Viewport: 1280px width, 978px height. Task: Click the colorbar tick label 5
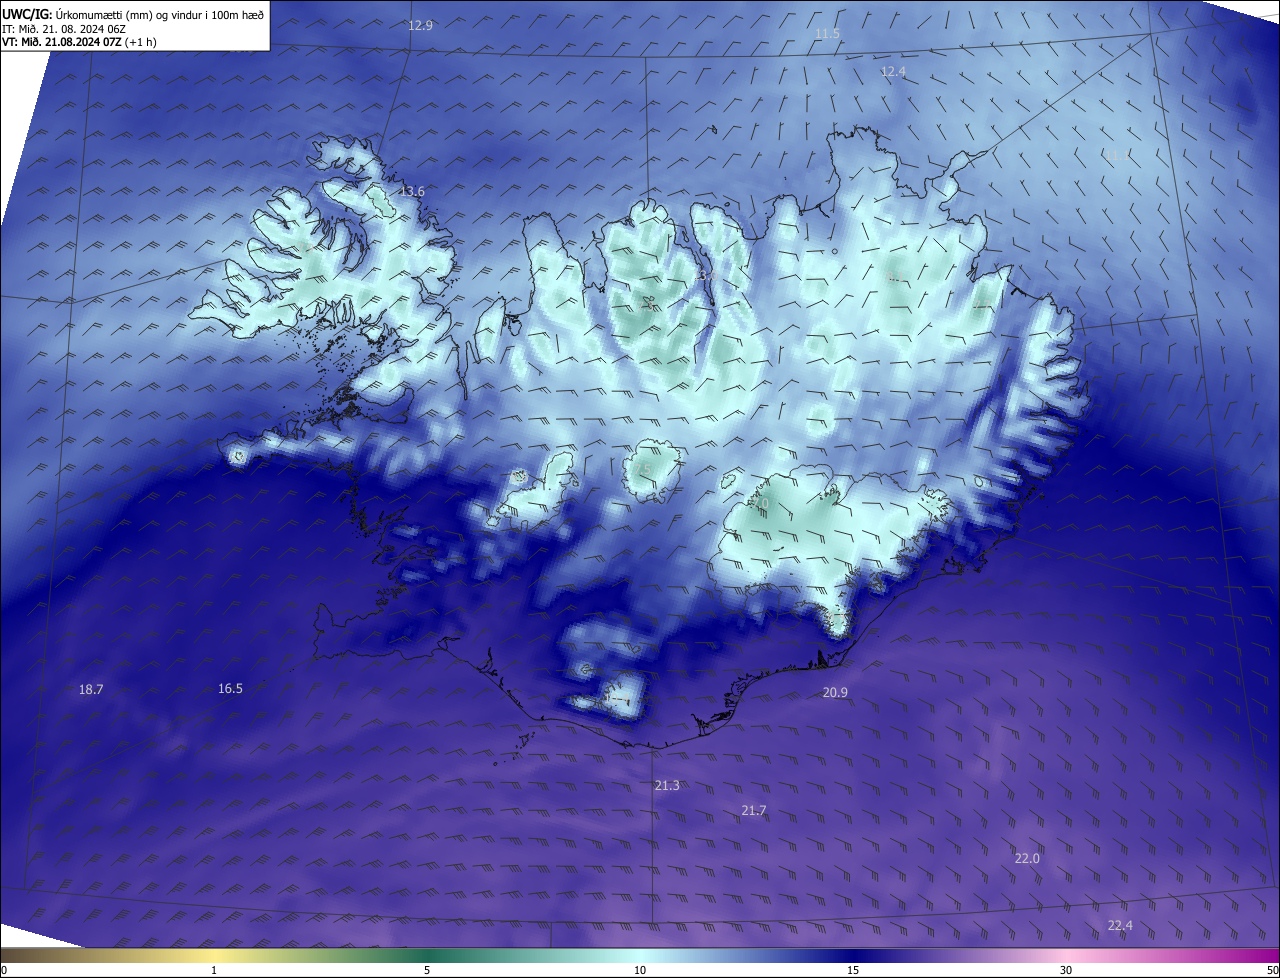tap(427, 971)
